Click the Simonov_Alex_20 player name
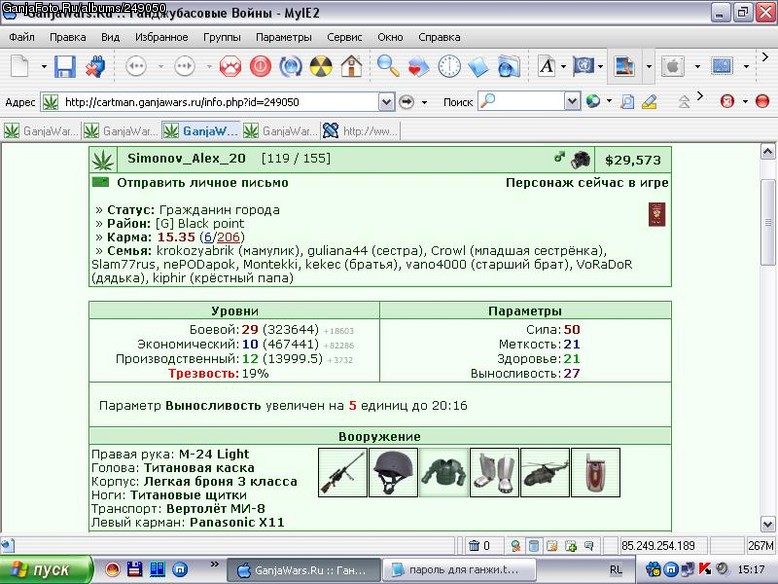The width and height of the screenshot is (778, 584). tap(187, 158)
